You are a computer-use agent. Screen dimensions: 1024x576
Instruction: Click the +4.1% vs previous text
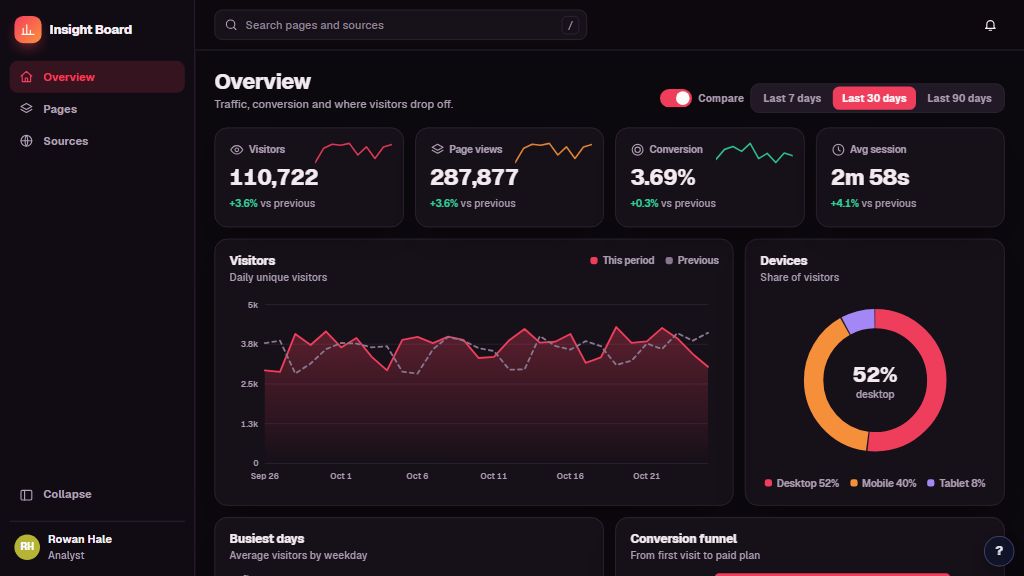tap(873, 203)
